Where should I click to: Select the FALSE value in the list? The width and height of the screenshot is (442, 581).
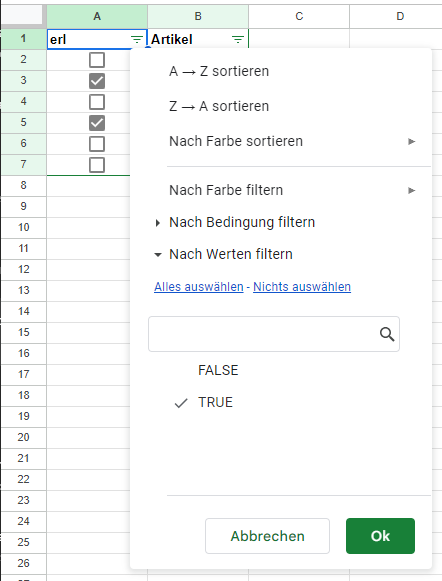click(218, 370)
